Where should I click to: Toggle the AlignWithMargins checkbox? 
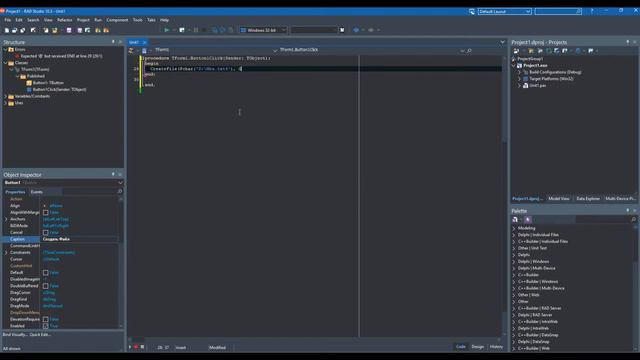pyautogui.click(x=46, y=213)
